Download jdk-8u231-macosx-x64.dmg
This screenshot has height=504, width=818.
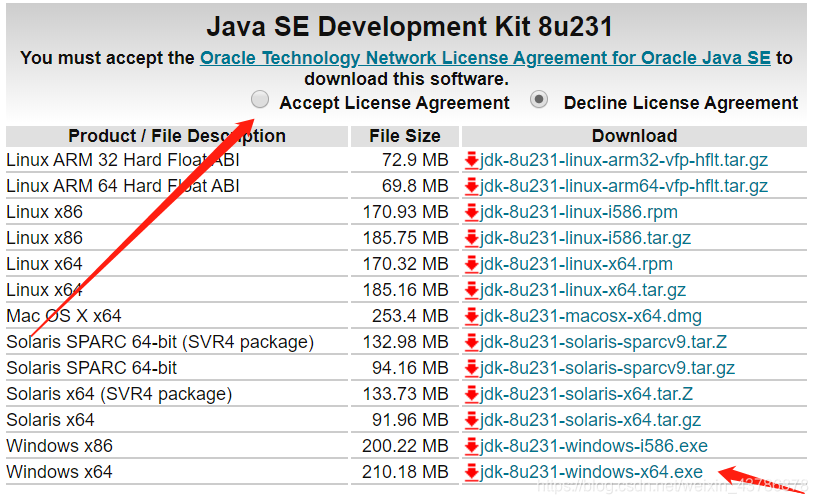point(591,316)
